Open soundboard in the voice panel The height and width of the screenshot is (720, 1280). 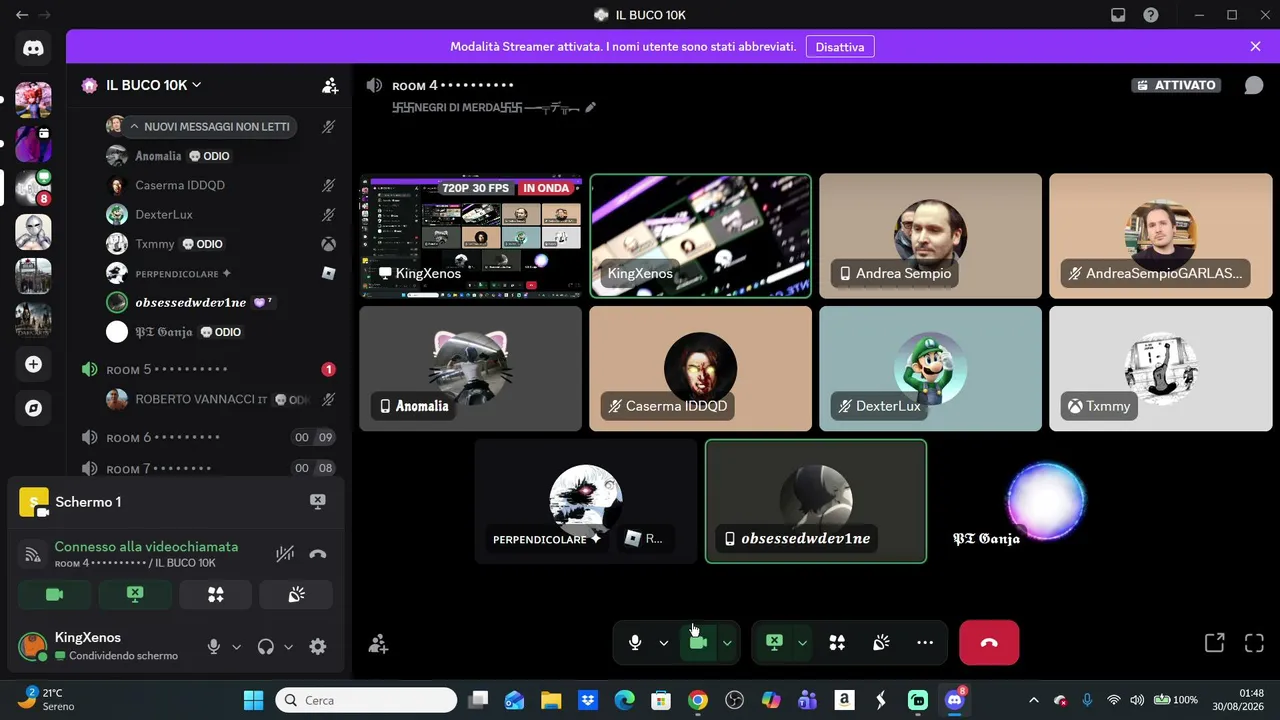(x=296, y=594)
